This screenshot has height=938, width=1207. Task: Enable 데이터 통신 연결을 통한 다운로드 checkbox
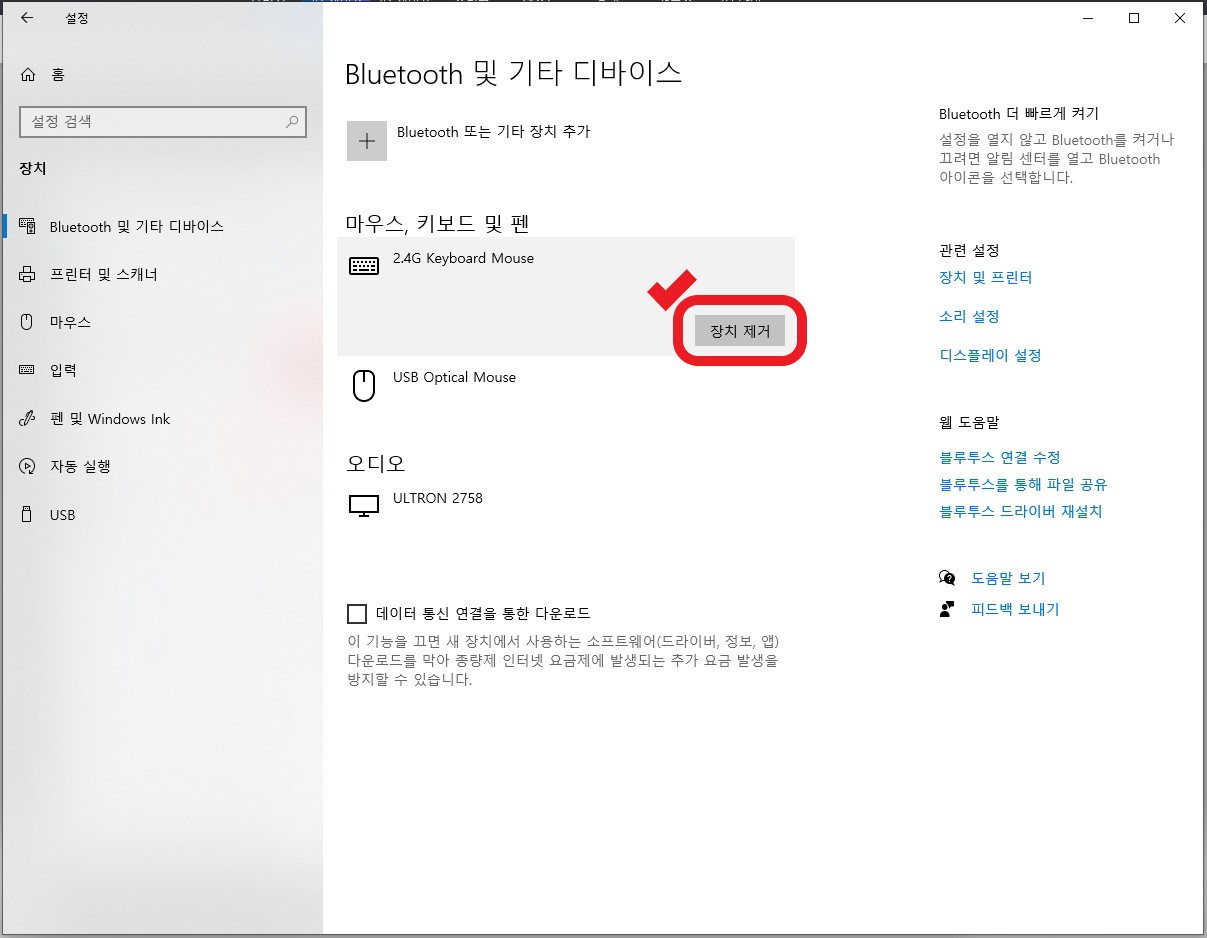tap(357, 613)
